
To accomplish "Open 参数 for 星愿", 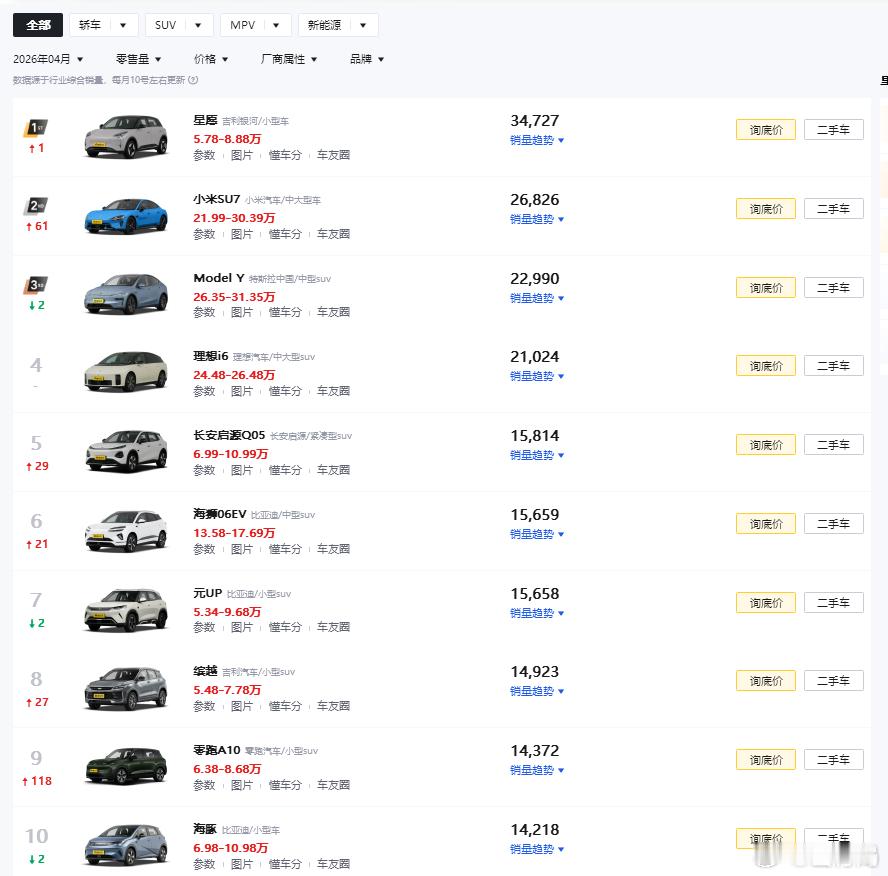I will coord(204,155).
